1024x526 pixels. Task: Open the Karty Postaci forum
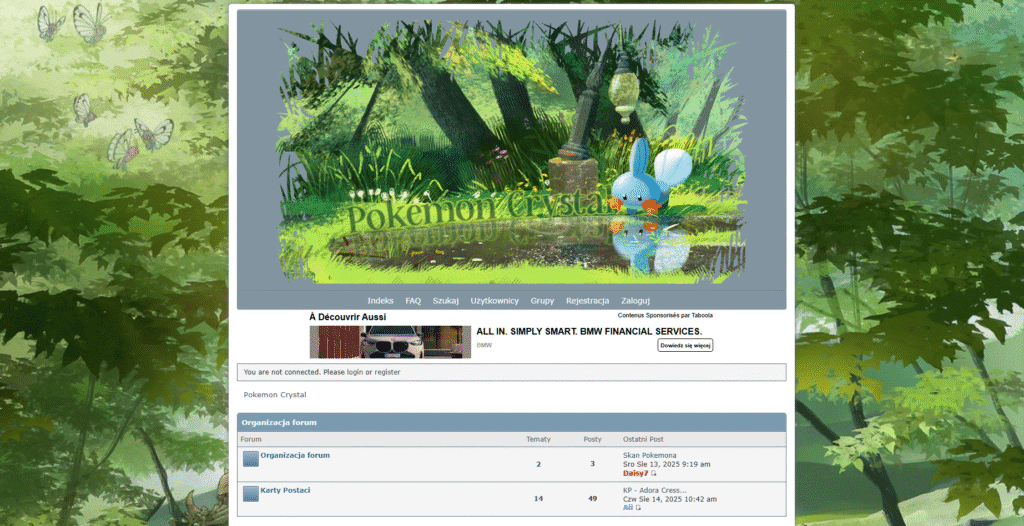(x=285, y=490)
